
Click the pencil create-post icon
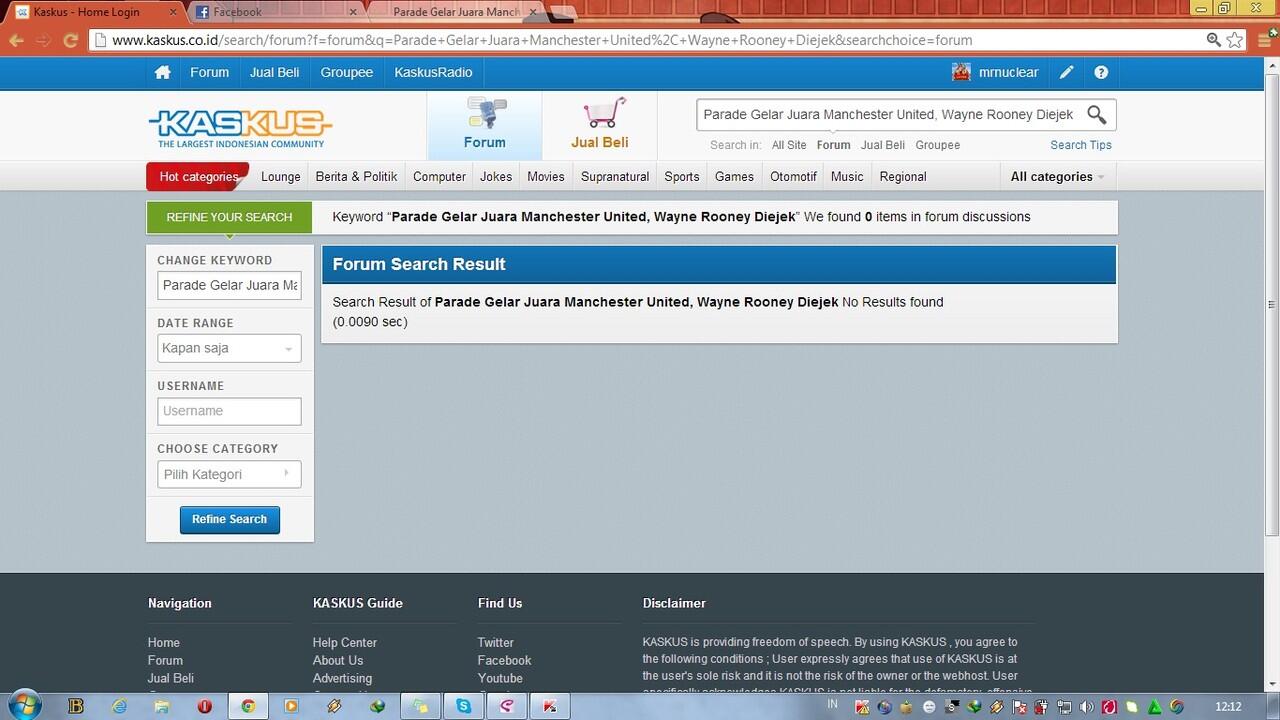1067,72
